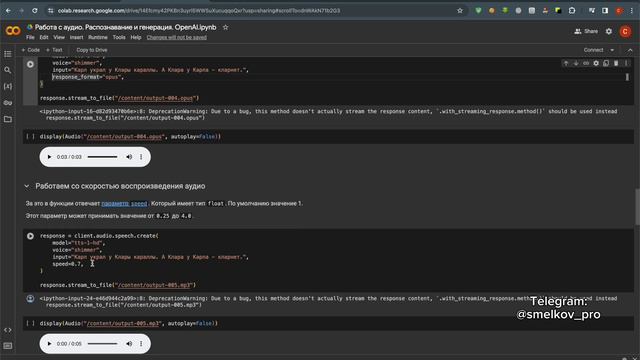The height and width of the screenshot is (360, 640).
Task: Add a new code cell
Action: 31,50
